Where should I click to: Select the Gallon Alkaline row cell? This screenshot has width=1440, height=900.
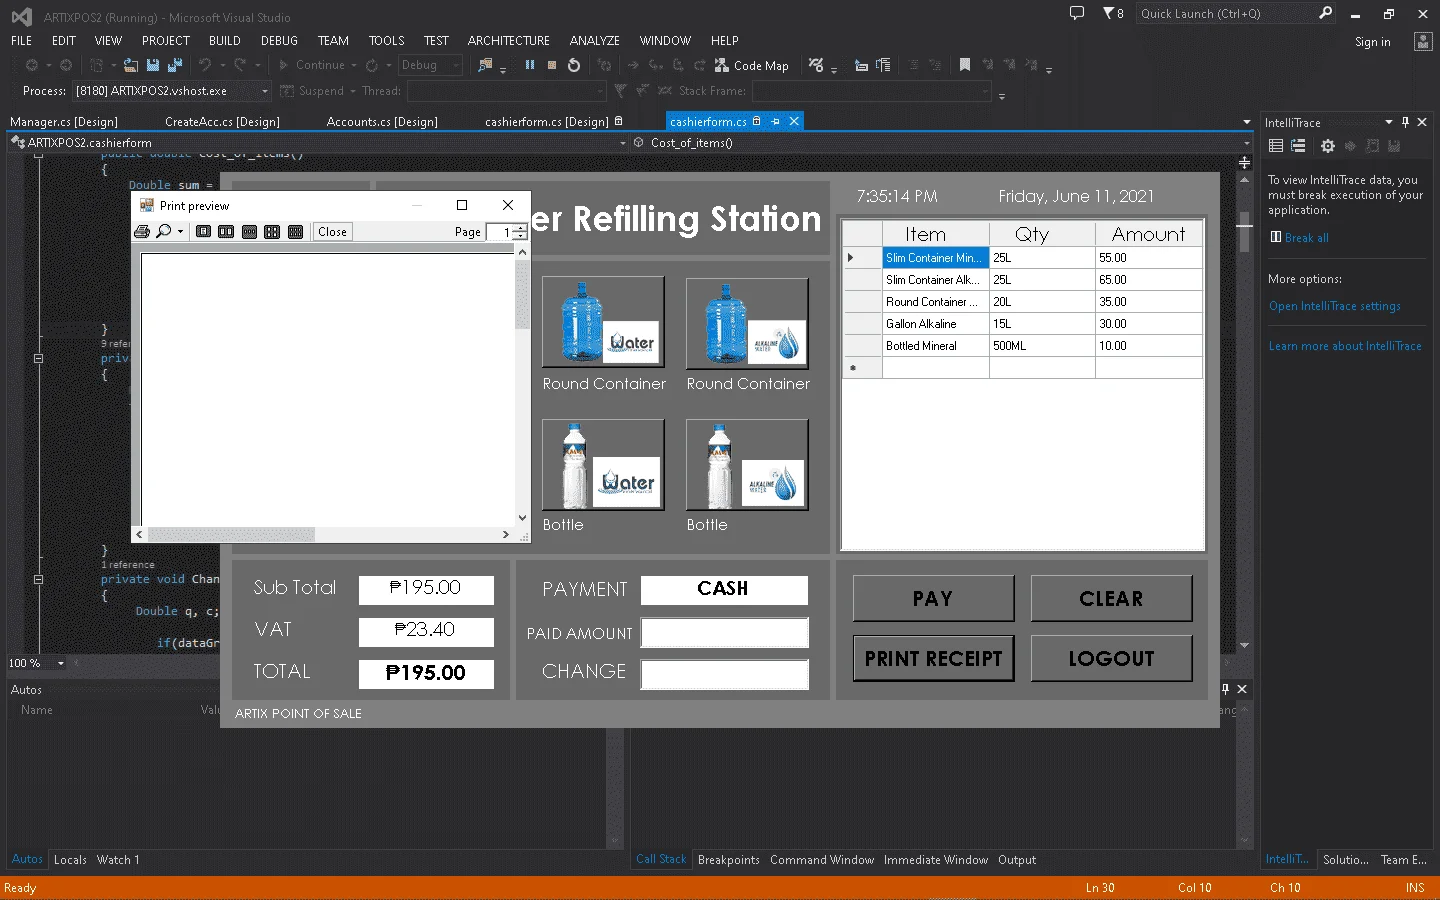935,324
